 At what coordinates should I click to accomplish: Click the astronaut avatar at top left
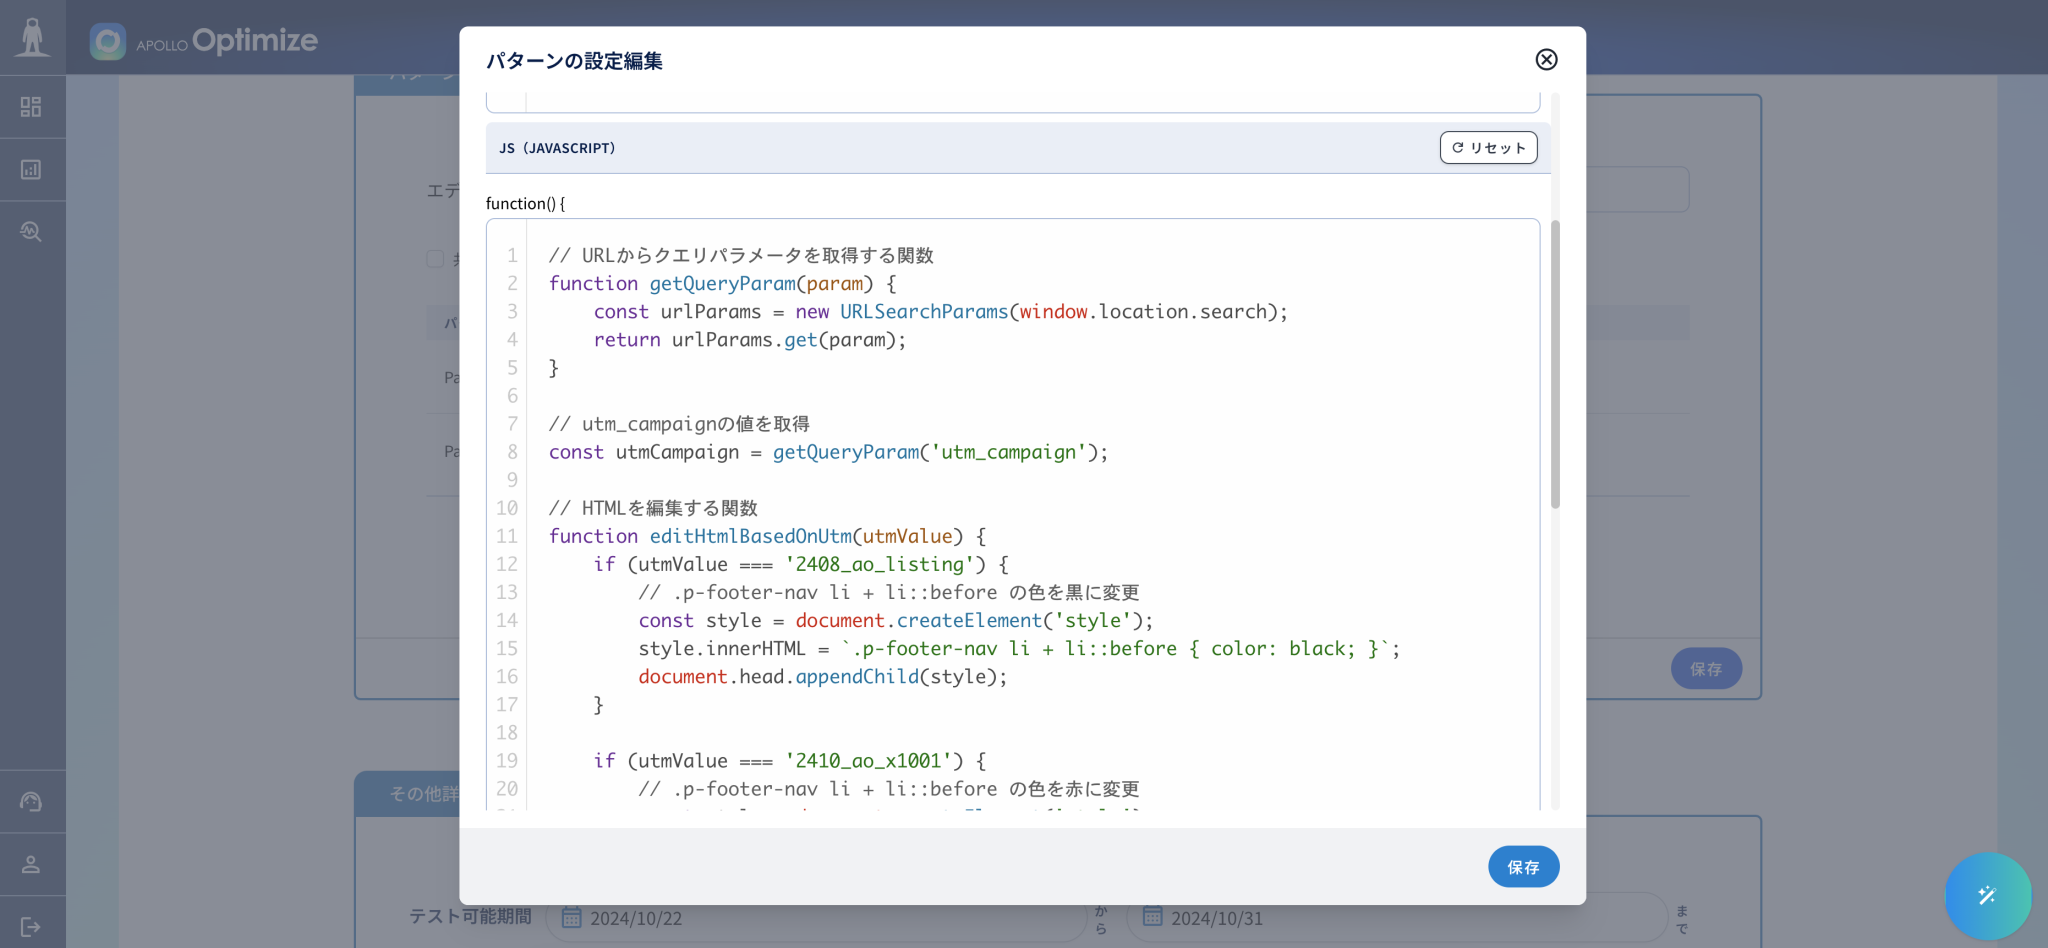(x=33, y=36)
